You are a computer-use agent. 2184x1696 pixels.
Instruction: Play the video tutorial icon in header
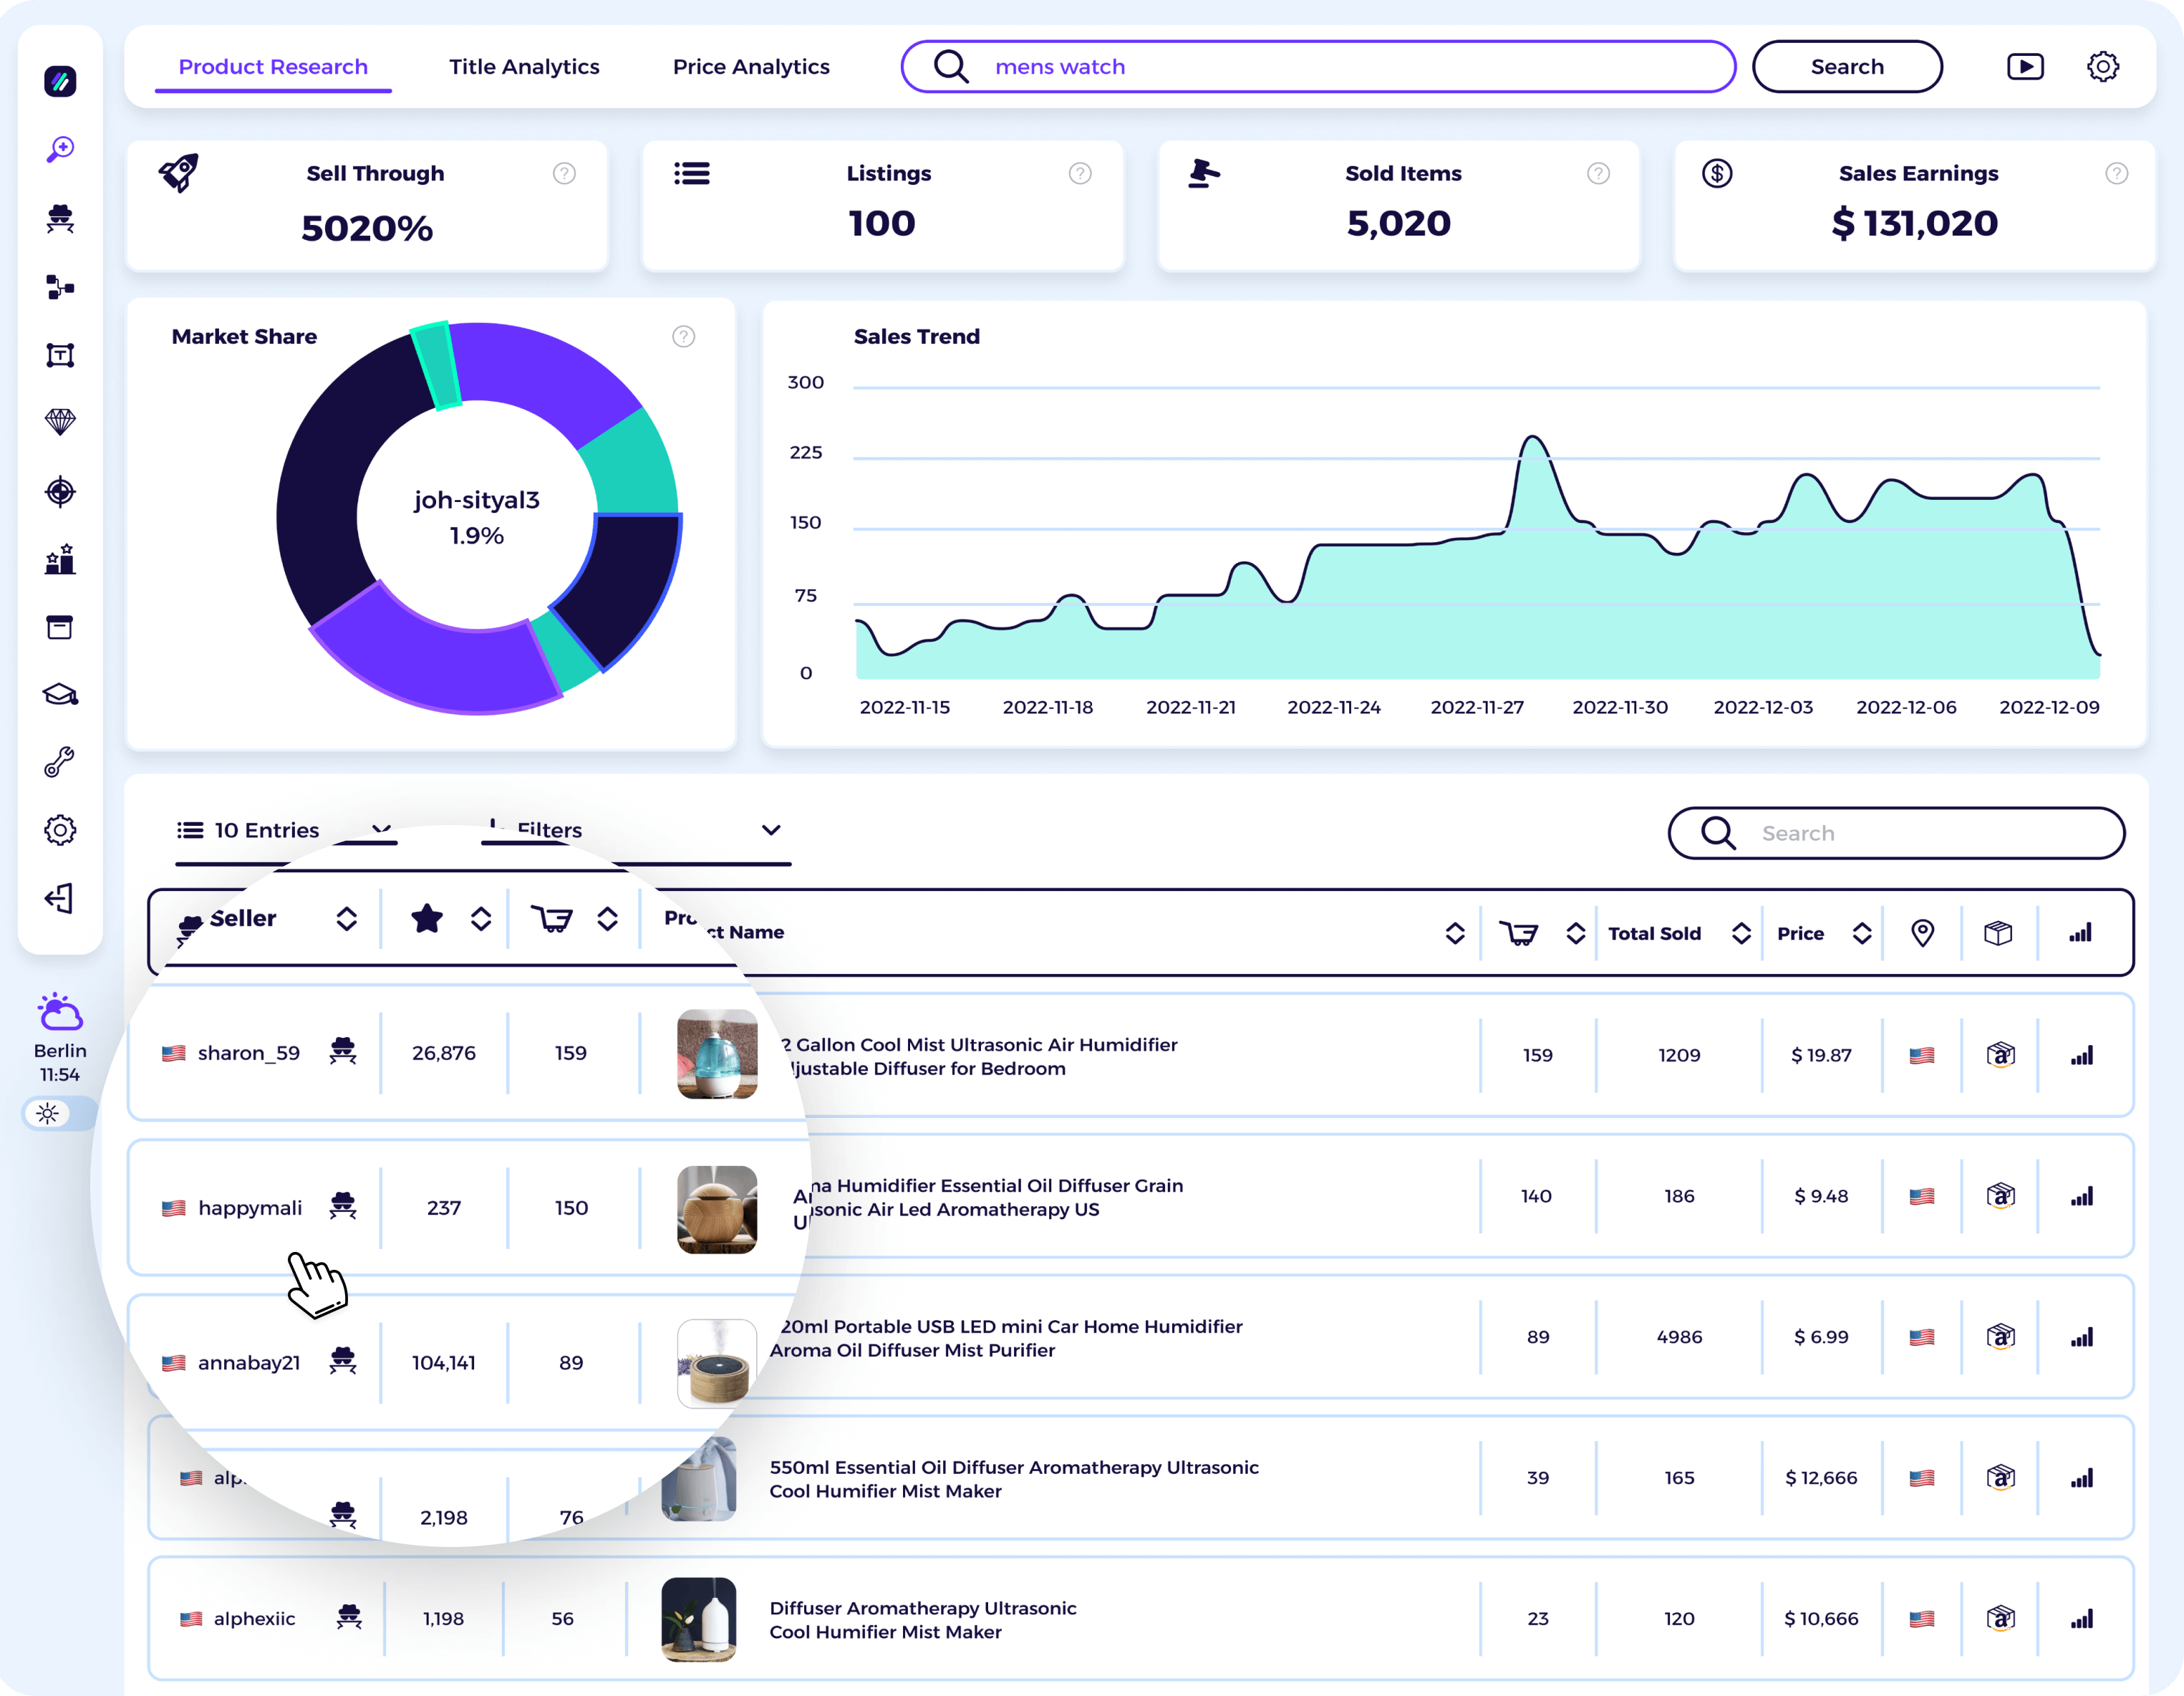[2025, 67]
